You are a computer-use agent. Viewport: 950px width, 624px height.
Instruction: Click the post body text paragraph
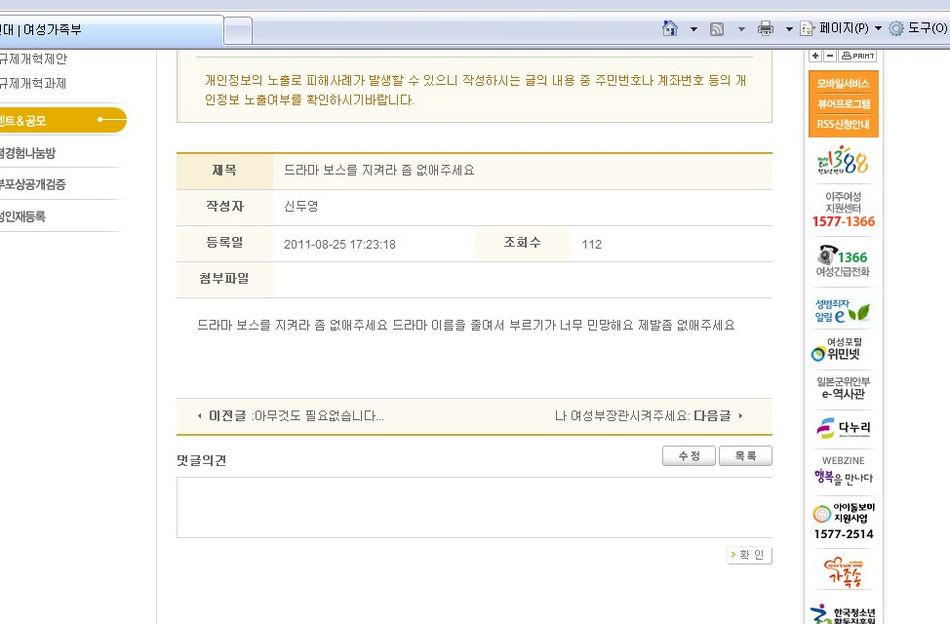466,325
